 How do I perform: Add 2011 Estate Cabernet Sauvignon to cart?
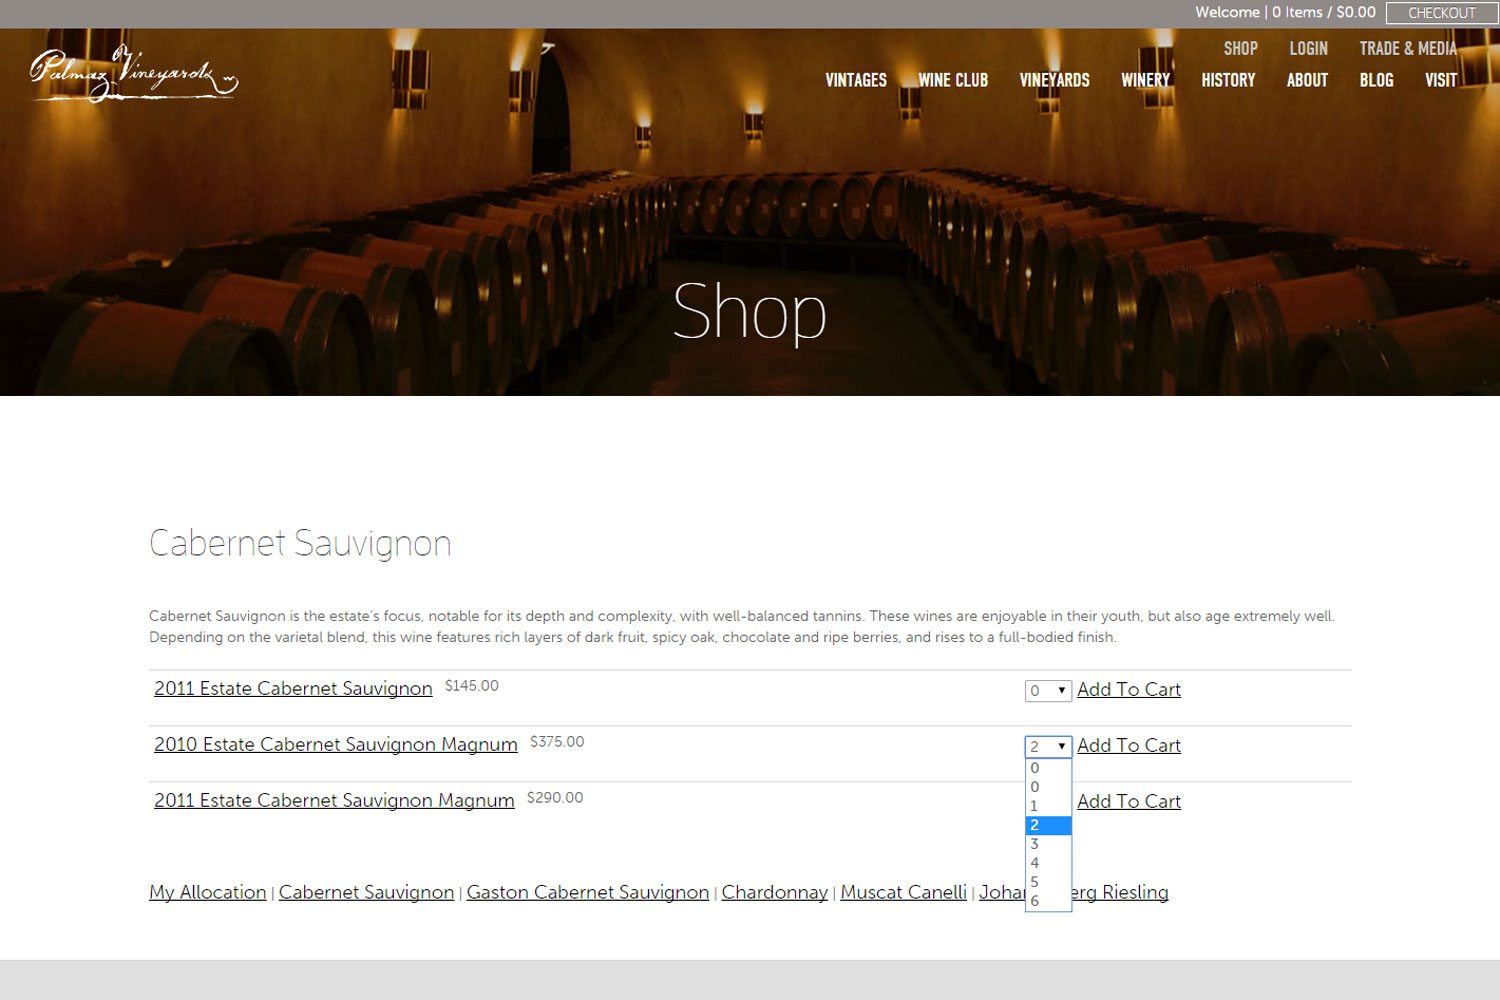pos(1129,690)
